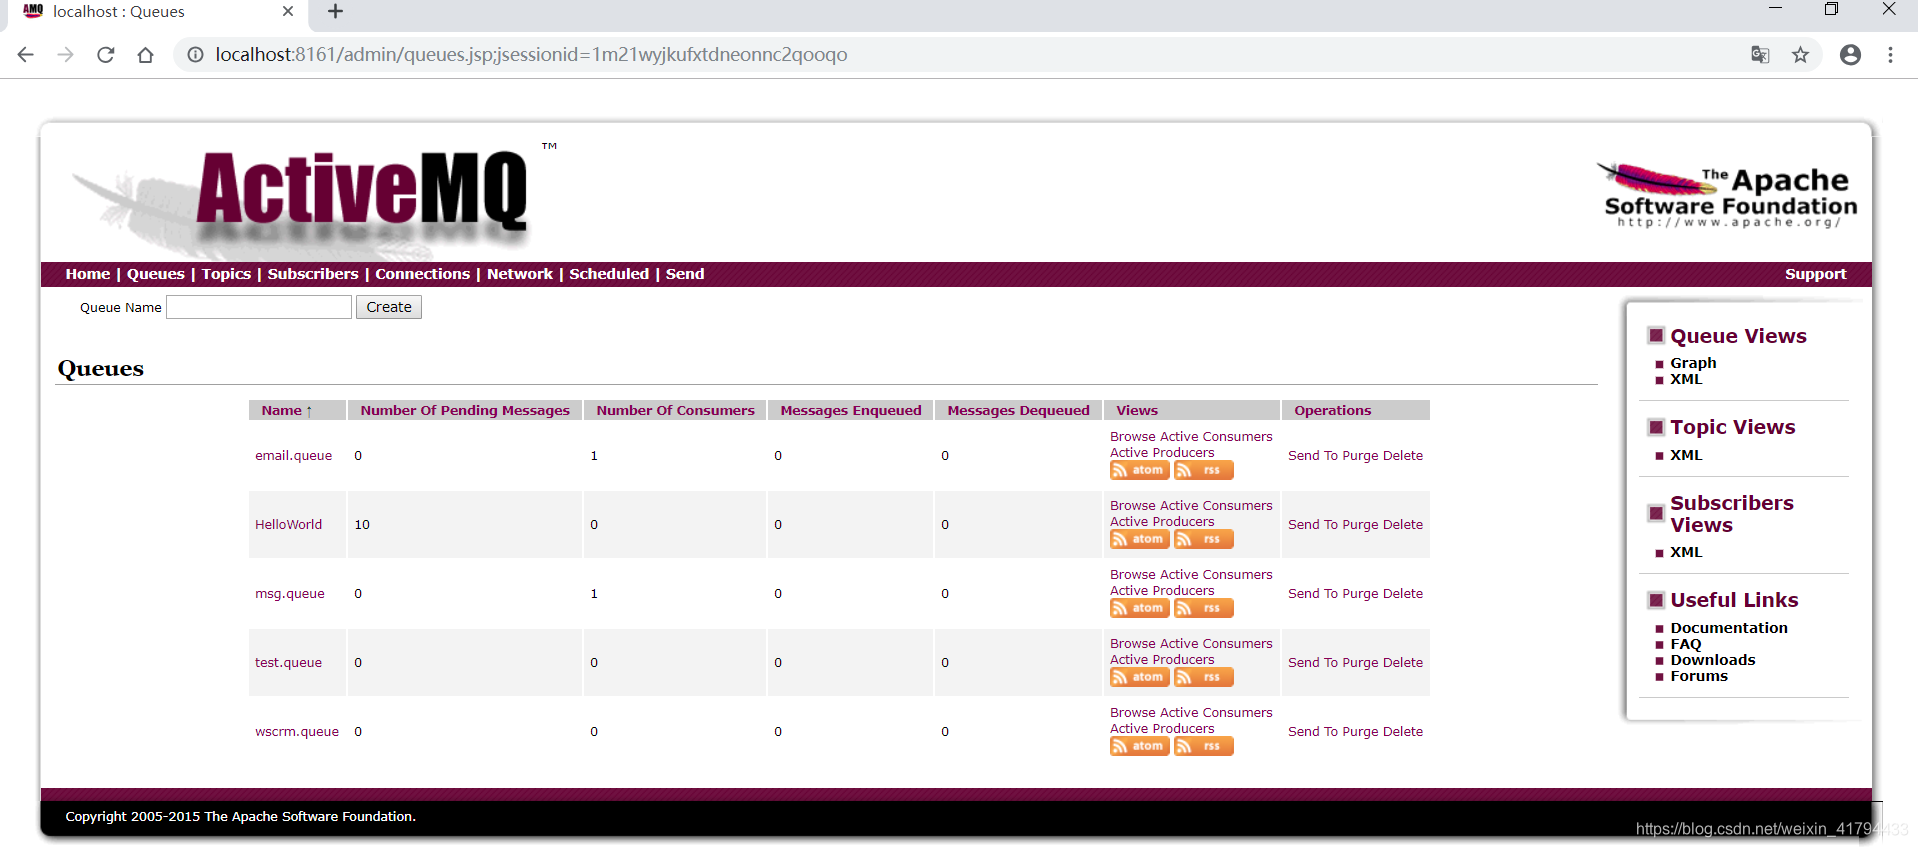This screenshot has width=1918, height=848.
Task: Click the browser back arrow
Action: coord(26,55)
